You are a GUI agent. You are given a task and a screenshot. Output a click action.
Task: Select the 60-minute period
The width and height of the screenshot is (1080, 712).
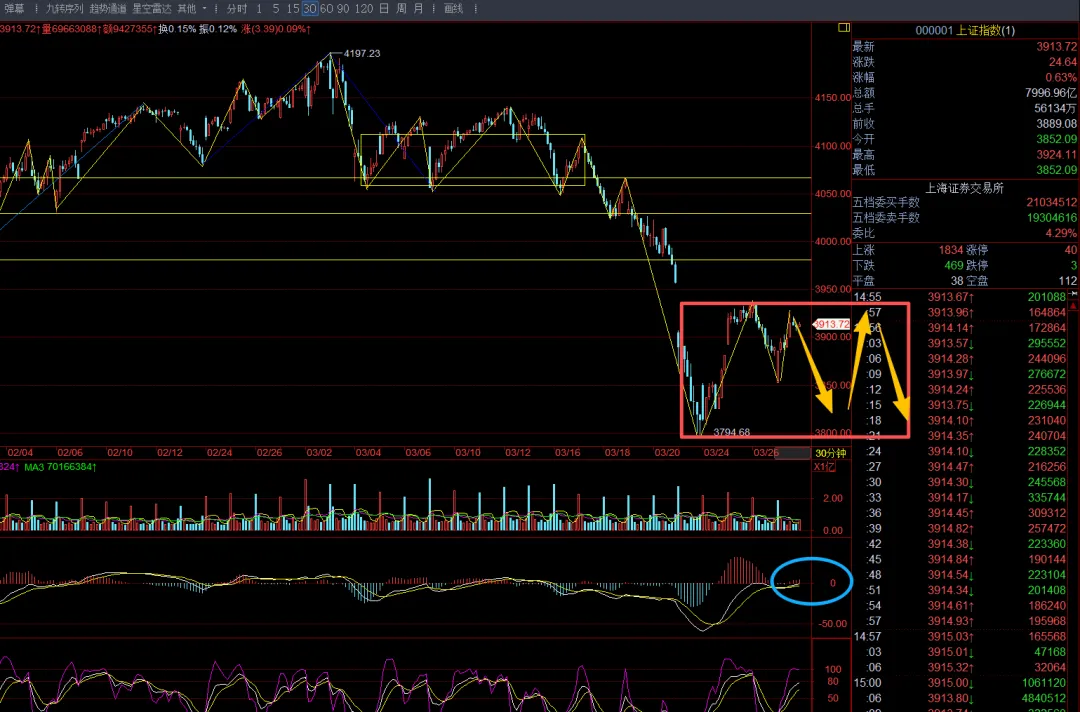326,9
